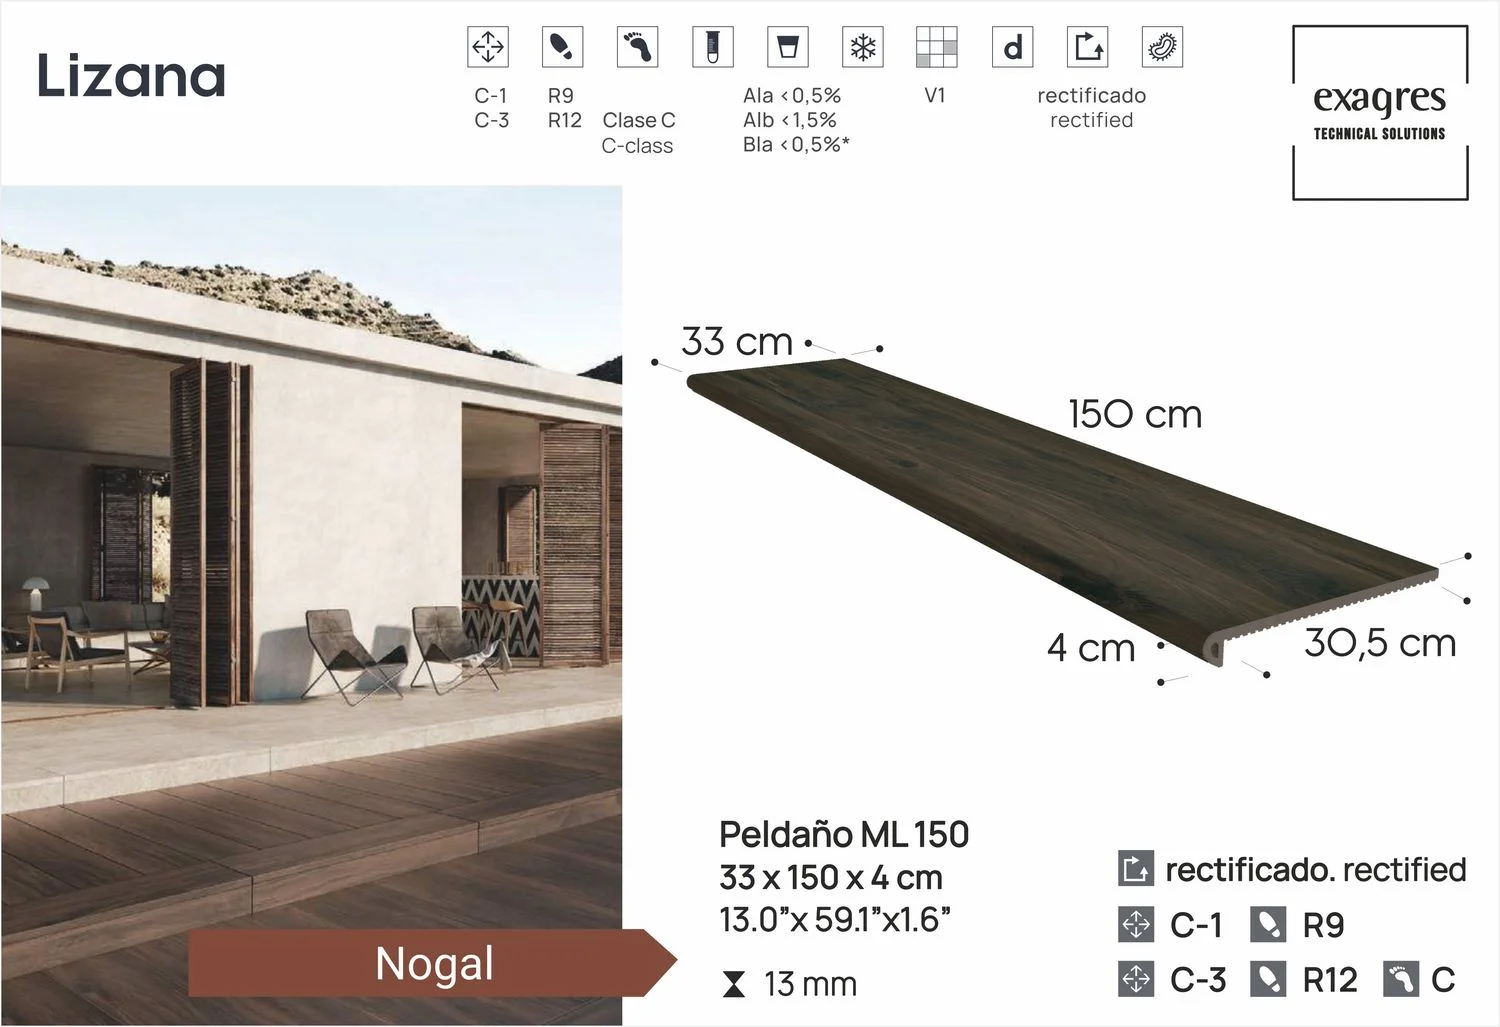The image size is (1500, 1027).
Task: Click the barefoot icon above Clase C
Action: coord(637,47)
